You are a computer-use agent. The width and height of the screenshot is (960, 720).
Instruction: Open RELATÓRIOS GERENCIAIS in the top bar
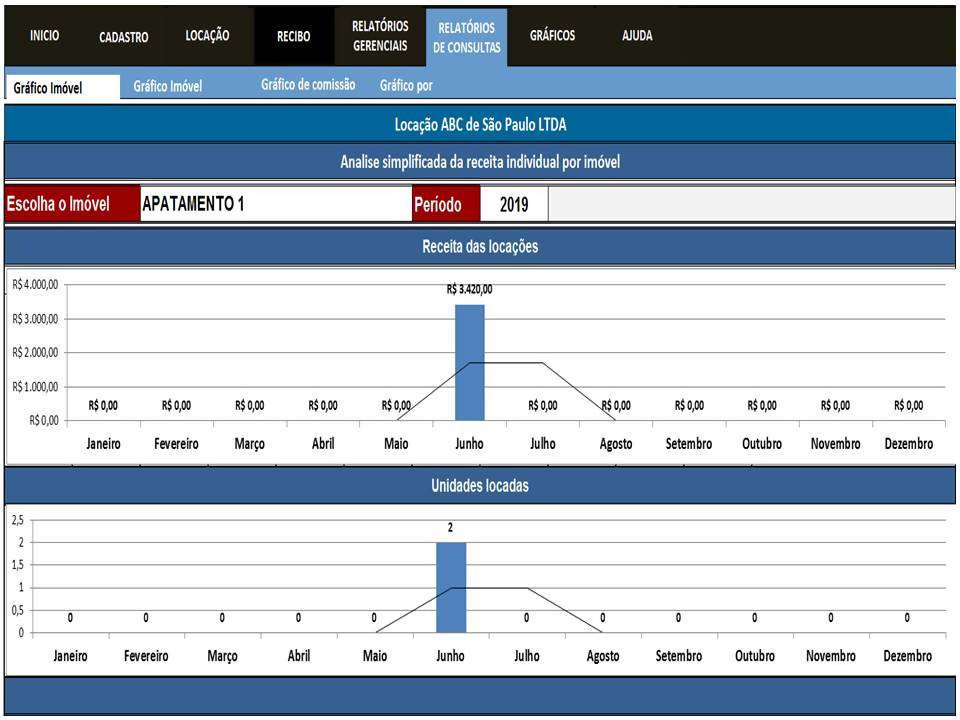[380, 37]
